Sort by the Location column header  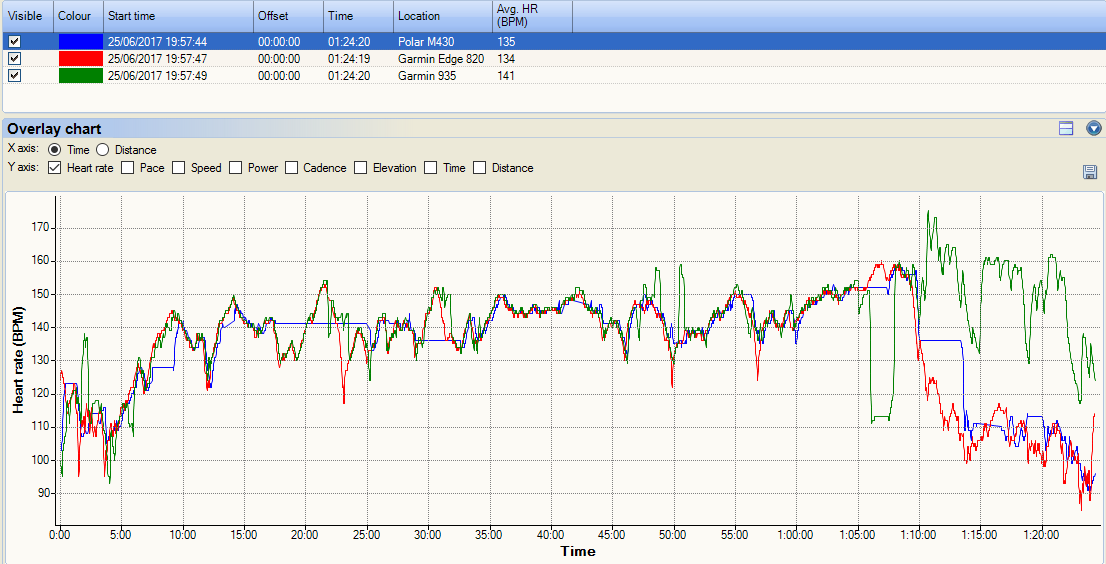pos(443,16)
